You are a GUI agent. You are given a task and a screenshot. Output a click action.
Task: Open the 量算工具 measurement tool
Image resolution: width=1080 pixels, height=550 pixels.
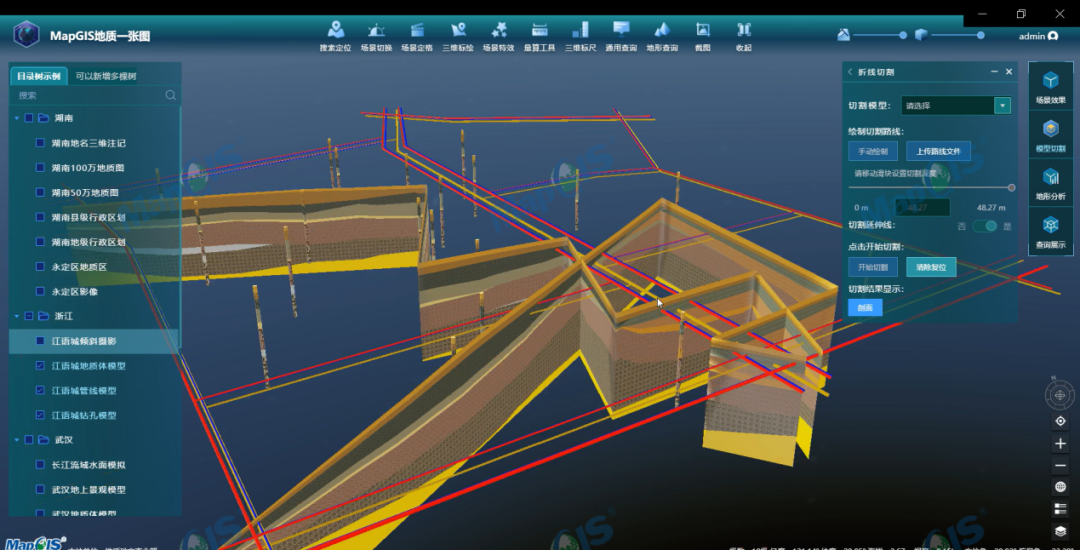pyautogui.click(x=539, y=36)
